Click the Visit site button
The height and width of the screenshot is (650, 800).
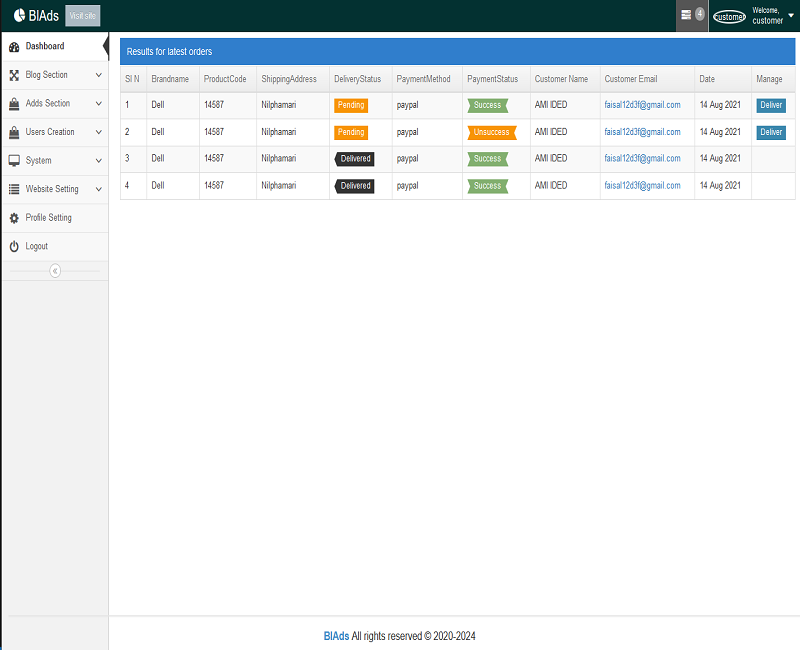[82, 16]
